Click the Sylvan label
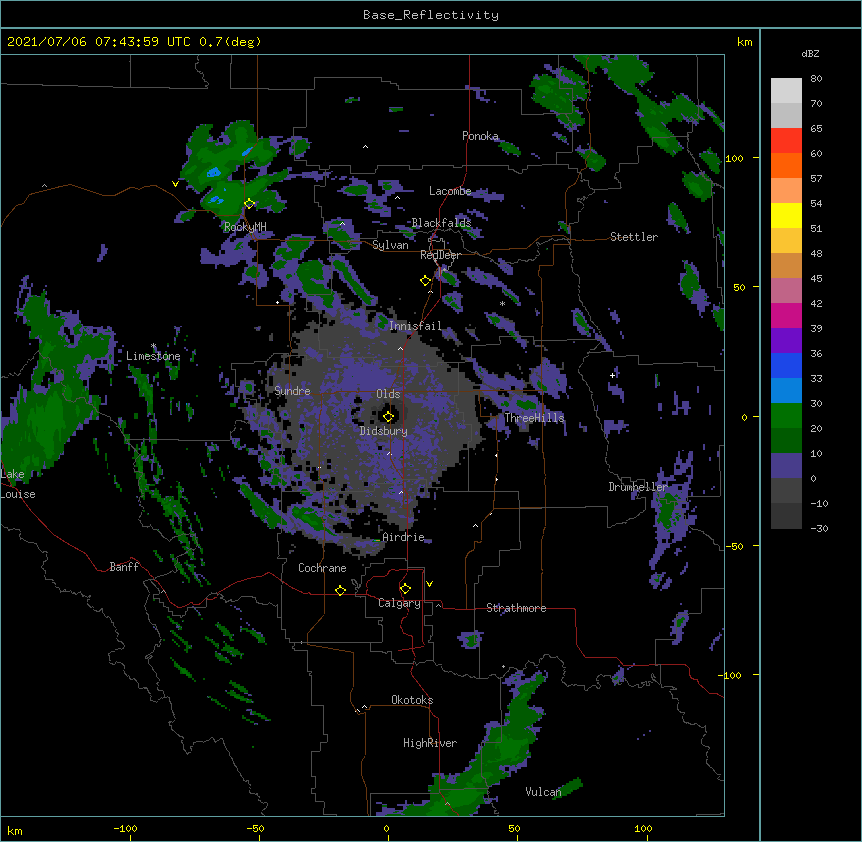Image resolution: width=862 pixels, height=842 pixels. (390, 245)
